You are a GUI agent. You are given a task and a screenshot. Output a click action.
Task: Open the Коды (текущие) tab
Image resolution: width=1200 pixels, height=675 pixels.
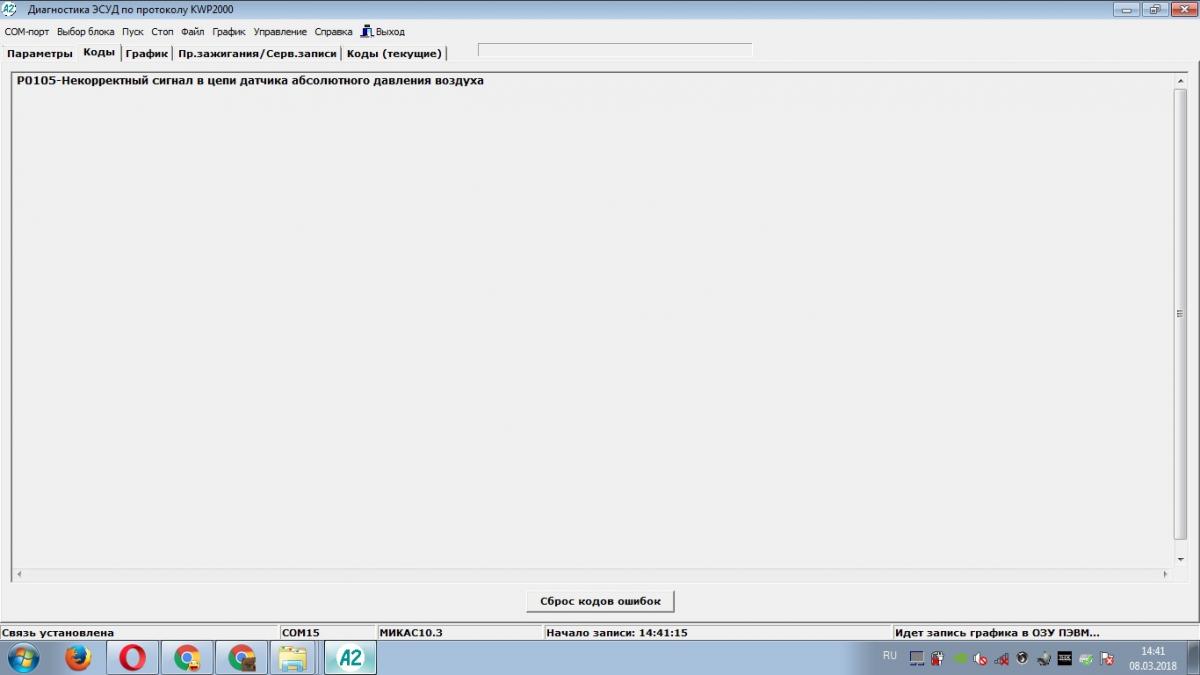[394, 54]
